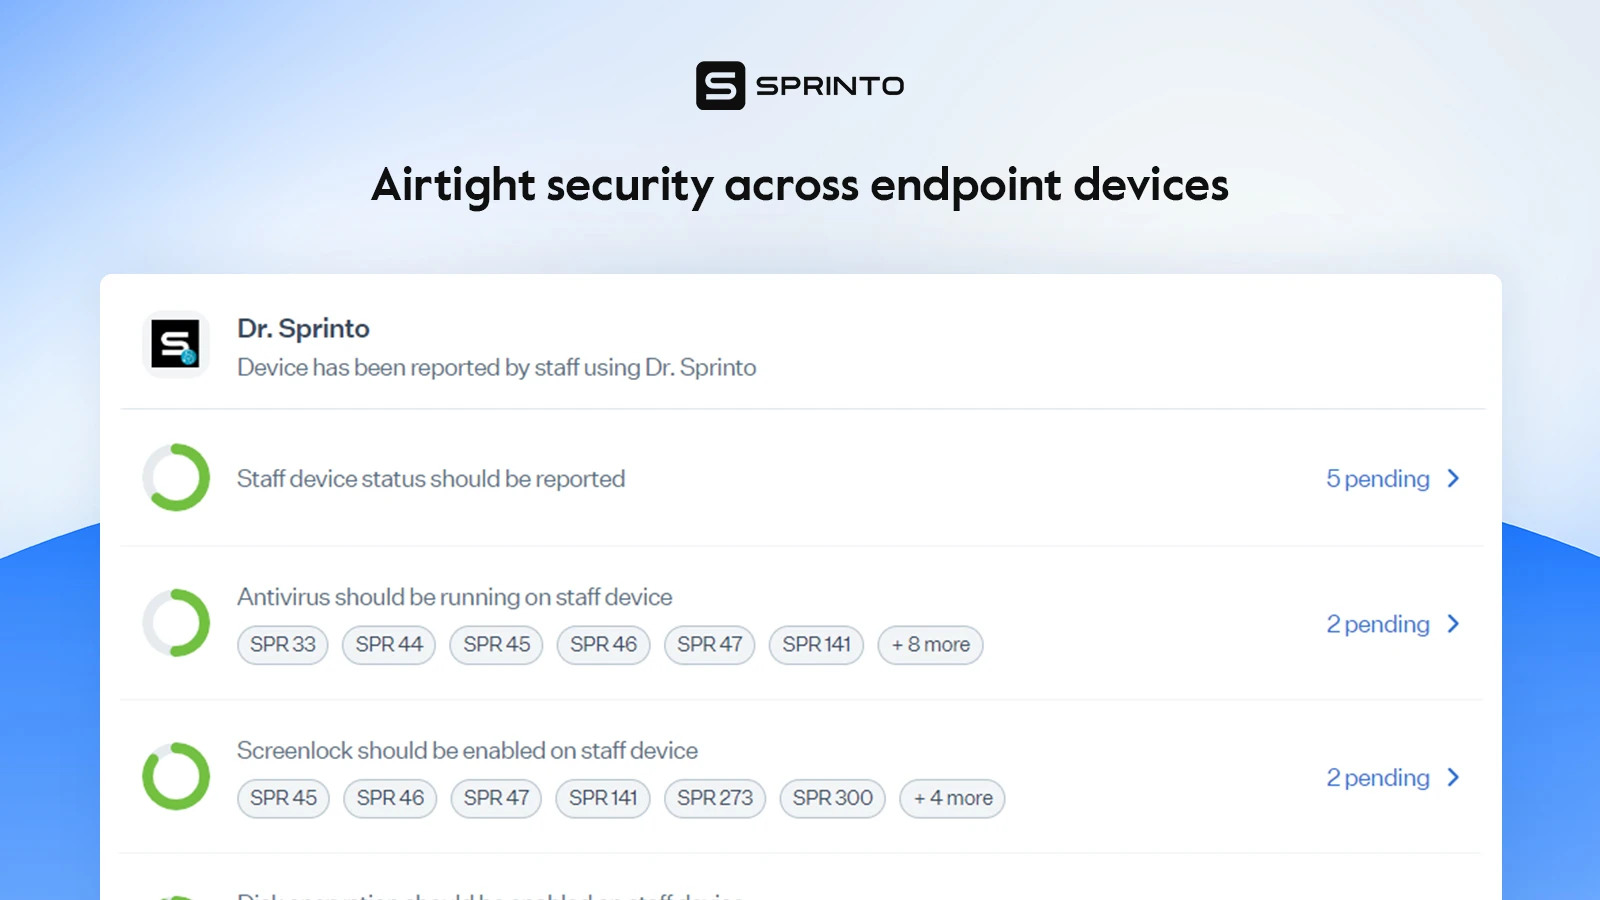
Task: View 2 pending screenlock items
Action: click(1377, 777)
